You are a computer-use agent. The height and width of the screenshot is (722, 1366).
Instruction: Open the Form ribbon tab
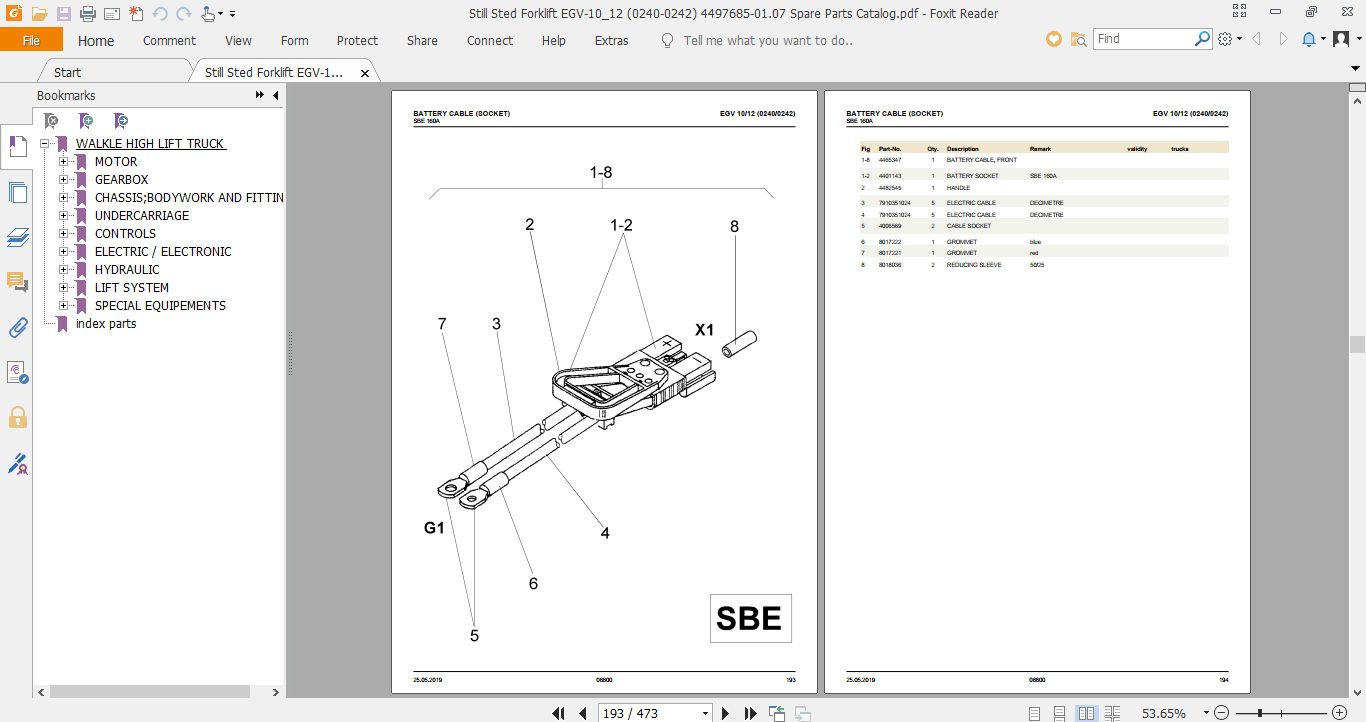pyautogui.click(x=294, y=40)
